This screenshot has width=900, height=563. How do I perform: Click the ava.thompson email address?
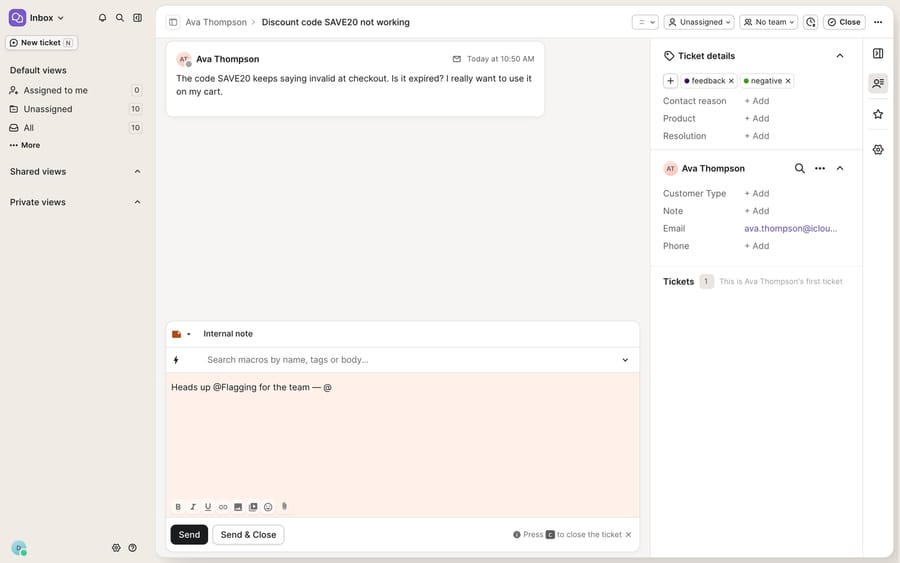[790, 228]
